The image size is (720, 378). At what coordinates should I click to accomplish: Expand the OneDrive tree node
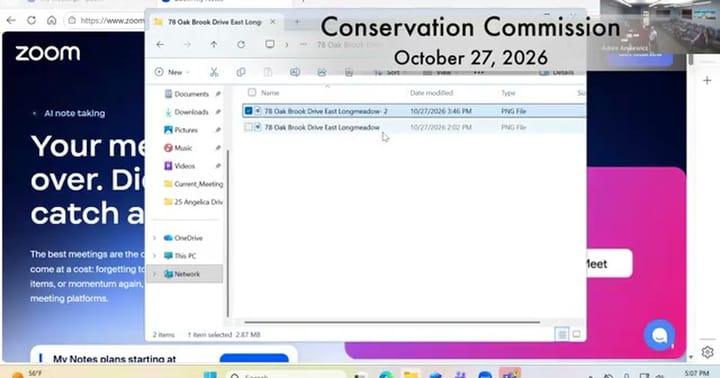pos(155,238)
